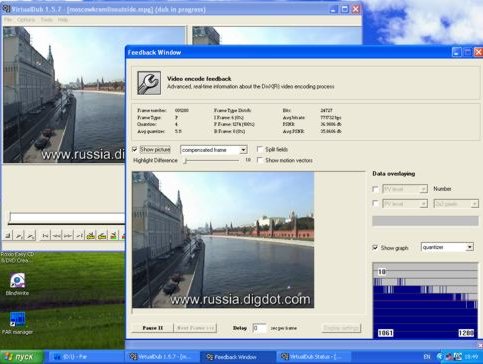Click the Stop button in VirtualDub toolbar
Screen dimensions: 483x364
pyautogui.click(x=8, y=236)
